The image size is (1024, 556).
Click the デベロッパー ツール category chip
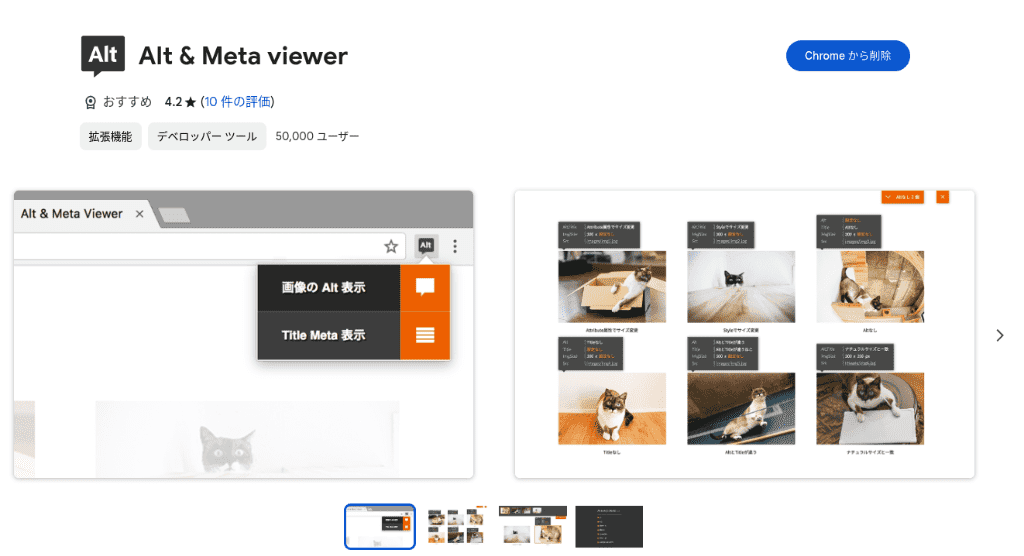pos(207,136)
